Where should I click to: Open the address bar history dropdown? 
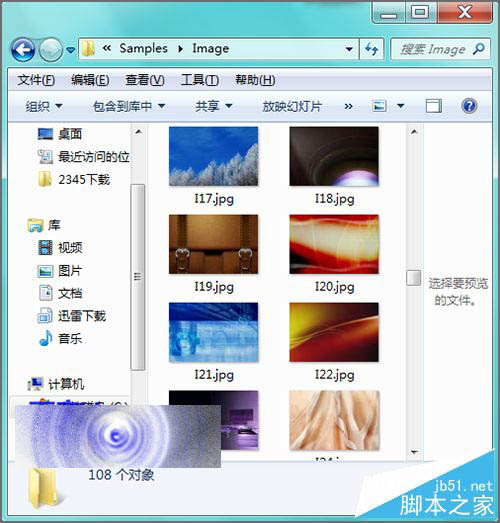349,49
